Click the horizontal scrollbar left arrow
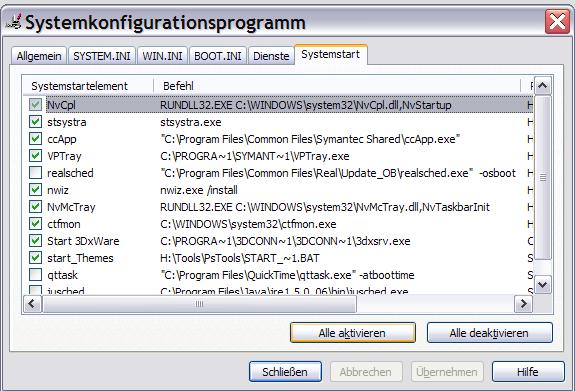 click(33, 304)
